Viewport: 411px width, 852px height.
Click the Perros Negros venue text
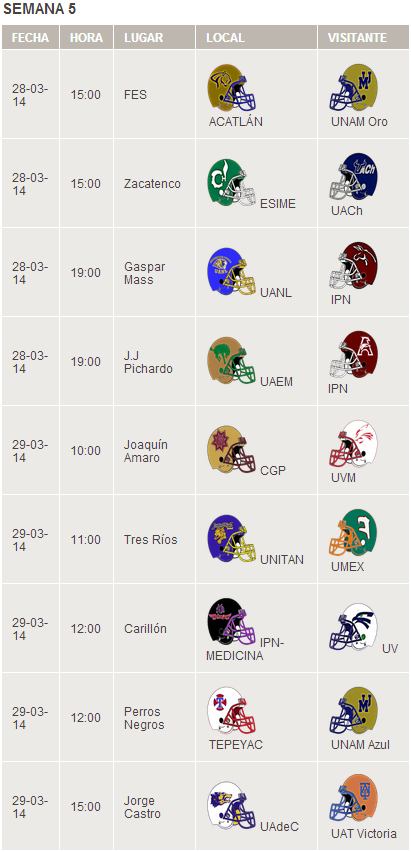click(x=144, y=718)
